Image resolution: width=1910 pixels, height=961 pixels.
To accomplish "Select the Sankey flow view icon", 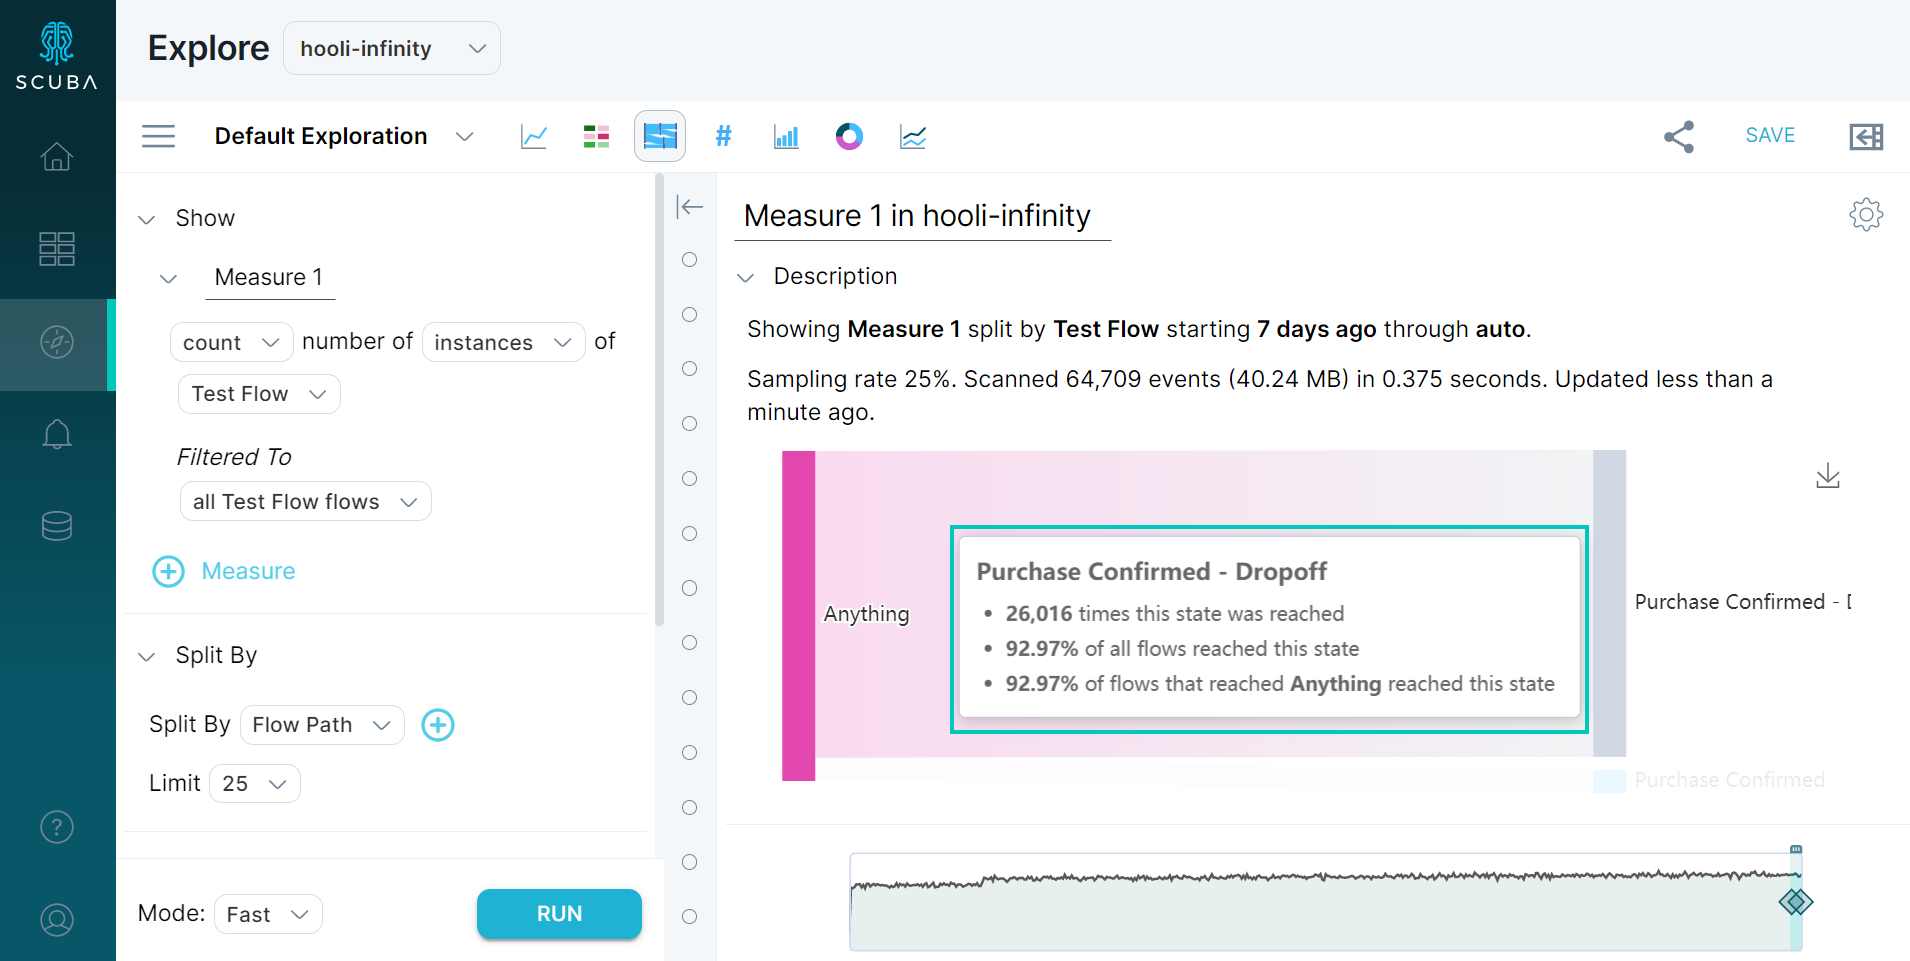I will (660, 136).
